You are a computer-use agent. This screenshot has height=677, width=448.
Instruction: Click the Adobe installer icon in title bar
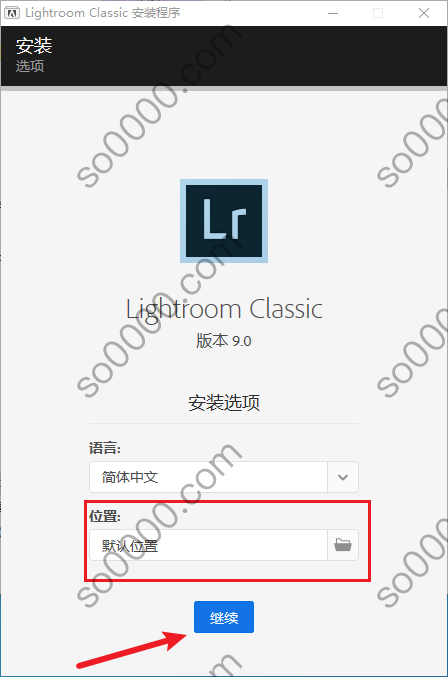point(12,13)
